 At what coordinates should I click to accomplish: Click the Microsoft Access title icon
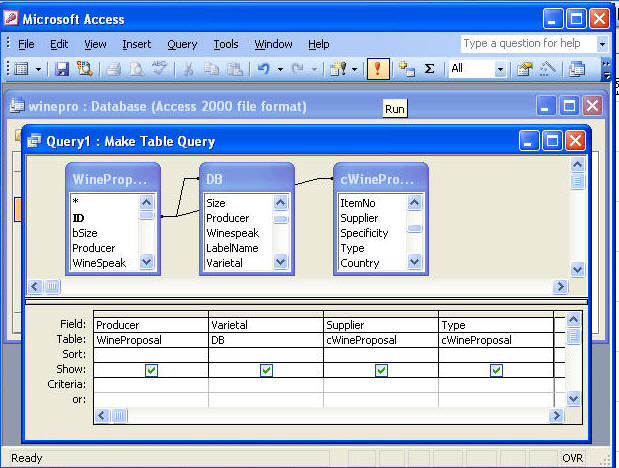click(x=11, y=19)
